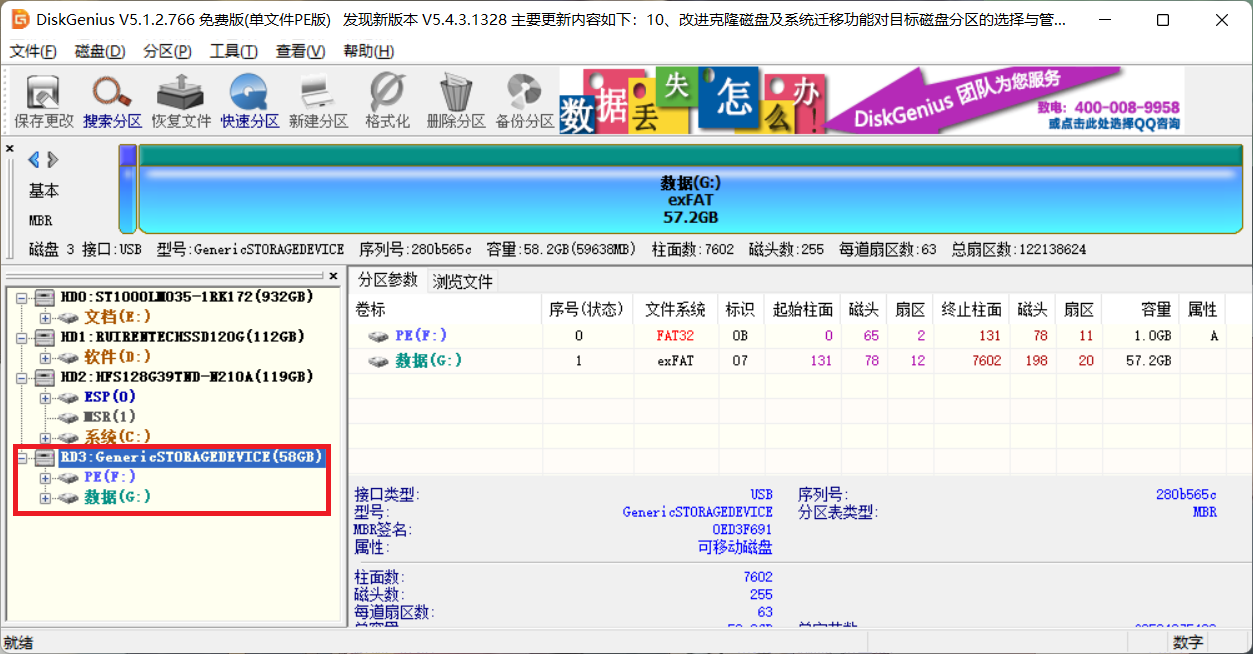Click the 删除分区 (Delete Partition) trash icon

[455, 102]
